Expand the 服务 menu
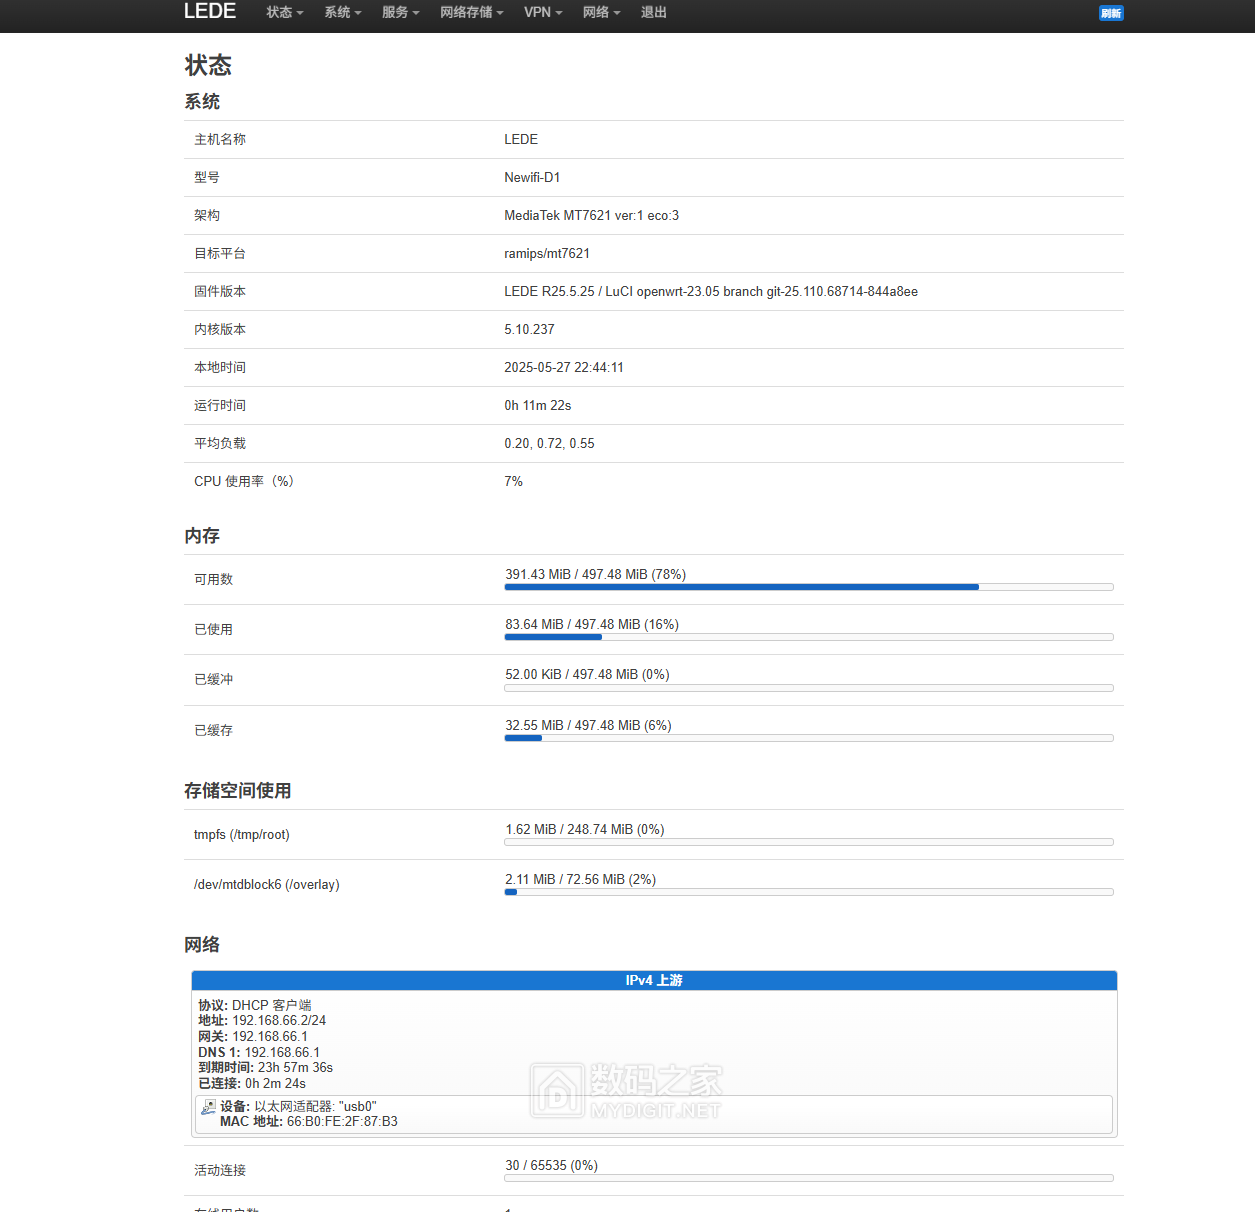Viewport: 1255px width, 1212px height. point(401,13)
